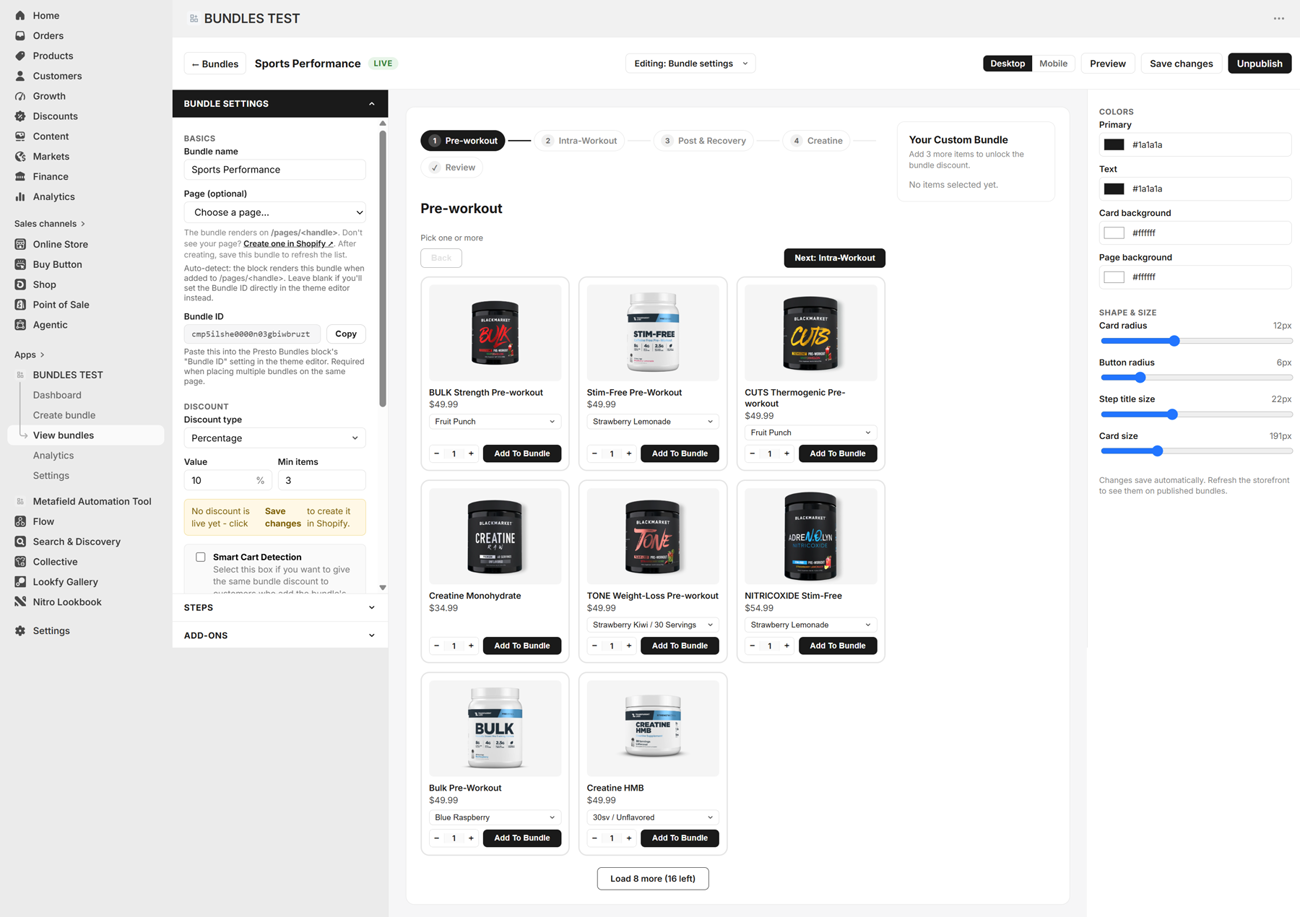The width and height of the screenshot is (1300, 917).
Task: Click Next: Intra-Workout button
Action: coord(834,258)
